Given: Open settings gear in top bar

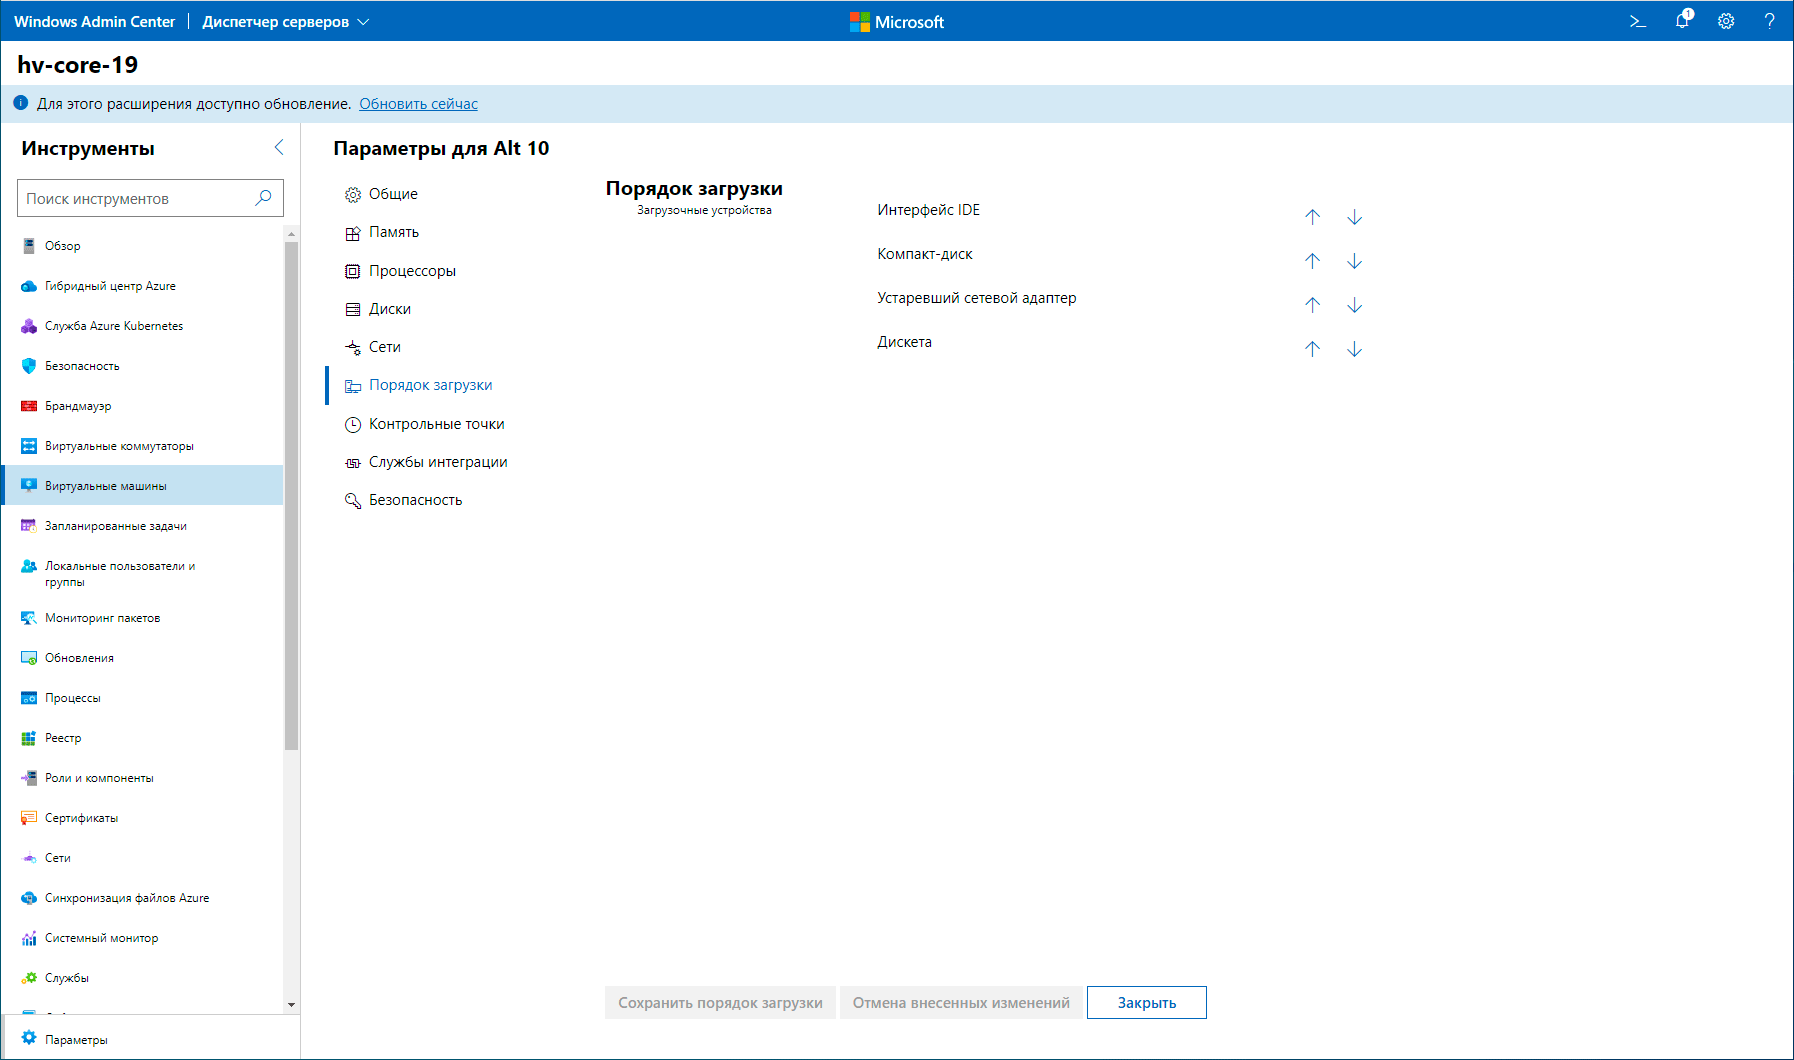Looking at the screenshot, I should tap(1726, 21).
